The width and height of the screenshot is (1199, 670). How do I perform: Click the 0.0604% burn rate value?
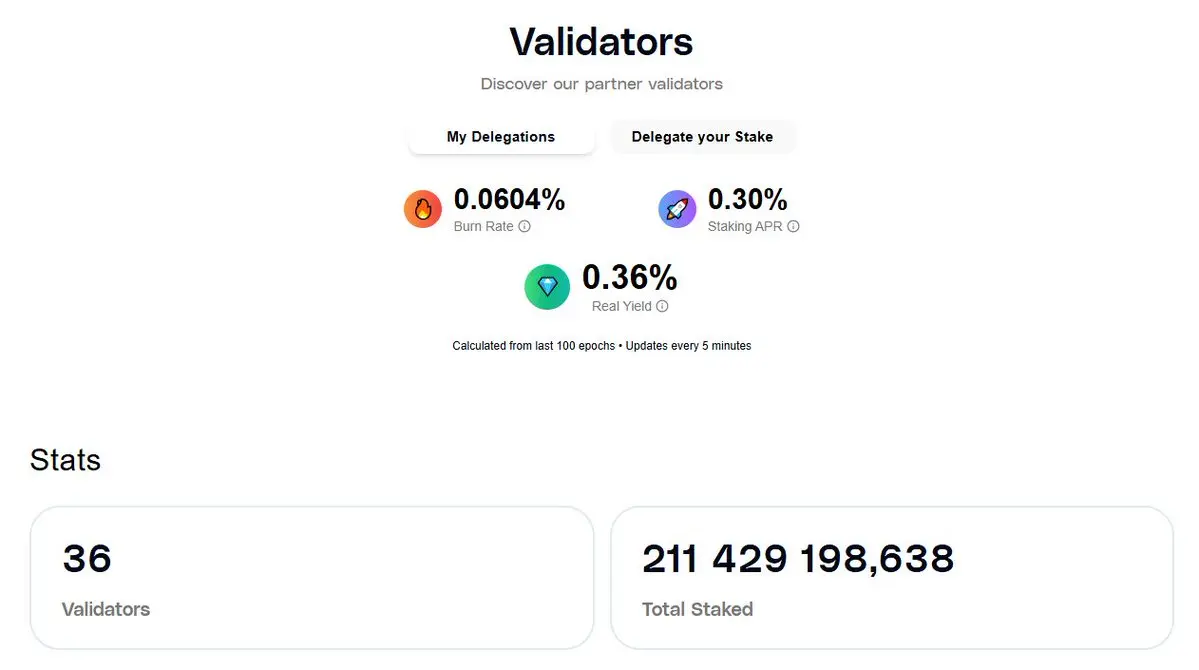tap(509, 200)
